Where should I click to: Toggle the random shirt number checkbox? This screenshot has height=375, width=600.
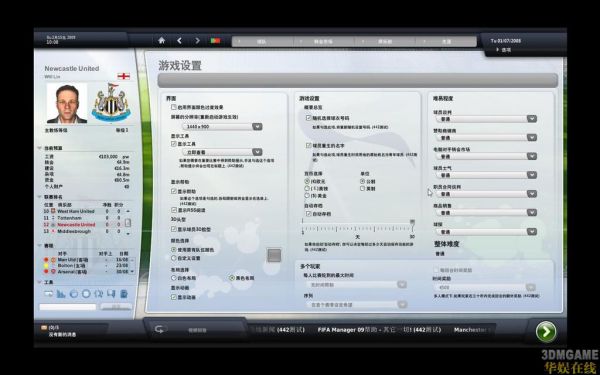pyautogui.click(x=308, y=118)
